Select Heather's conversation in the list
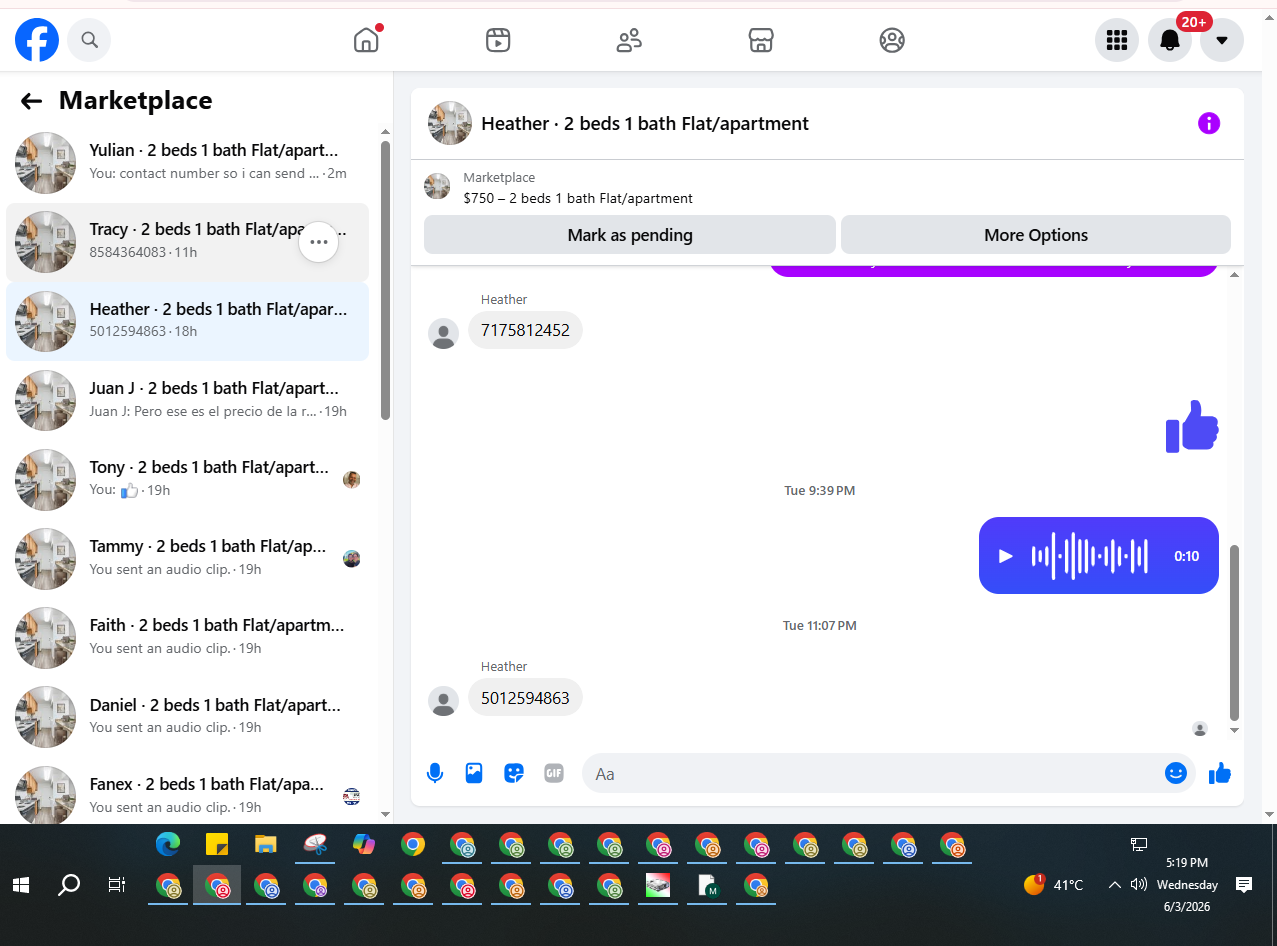1277x946 pixels. tap(187, 321)
